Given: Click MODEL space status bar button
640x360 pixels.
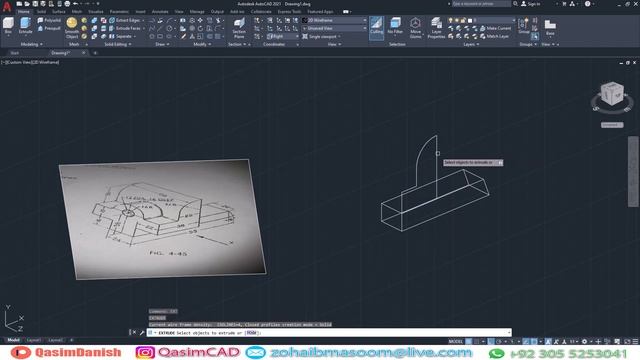Looking at the screenshot, I should (456, 342).
